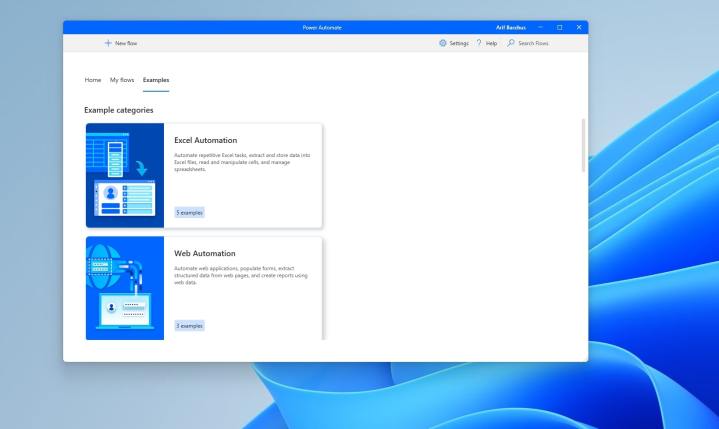Switch to the My flows tab
The height and width of the screenshot is (429, 719).
pyautogui.click(x=122, y=80)
